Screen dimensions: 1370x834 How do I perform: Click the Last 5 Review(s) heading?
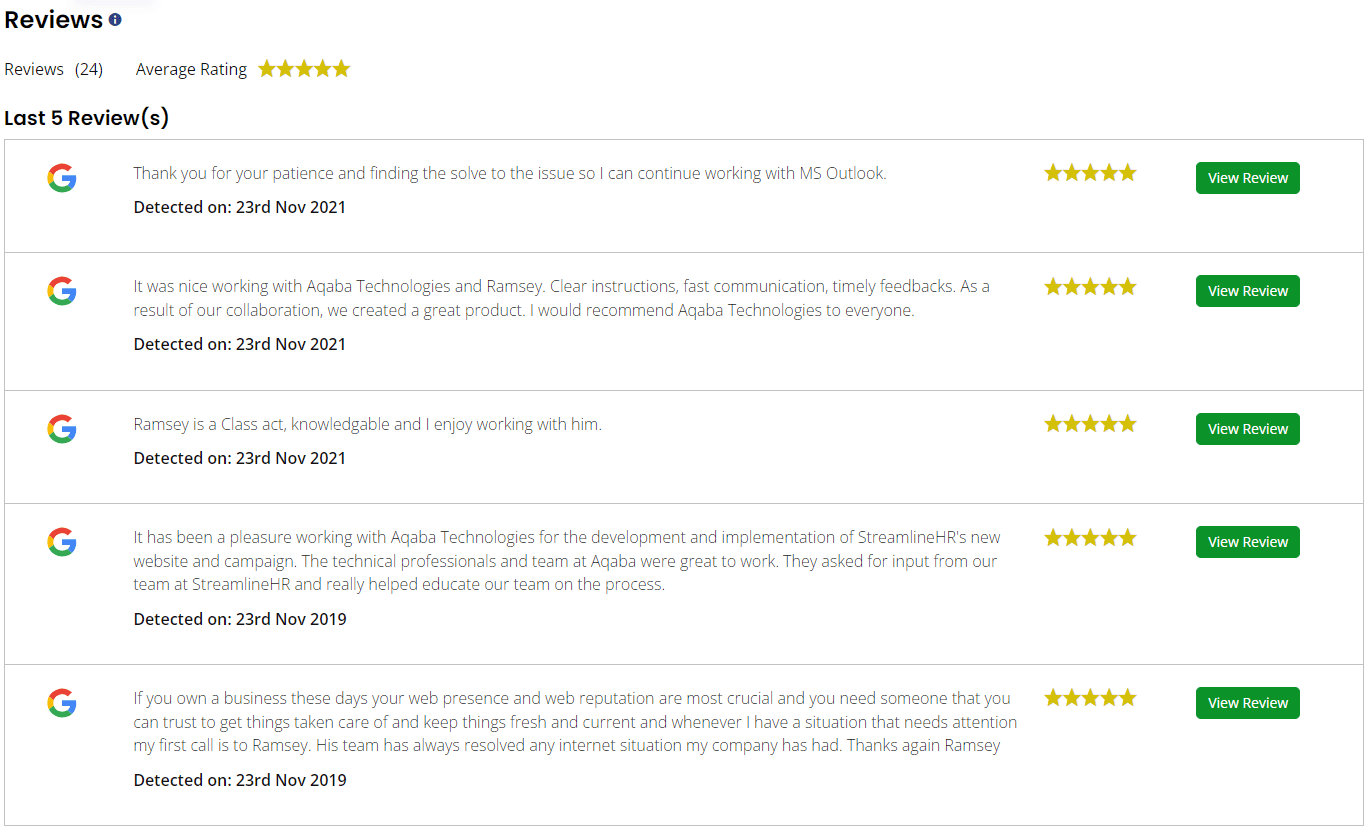tap(87, 118)
